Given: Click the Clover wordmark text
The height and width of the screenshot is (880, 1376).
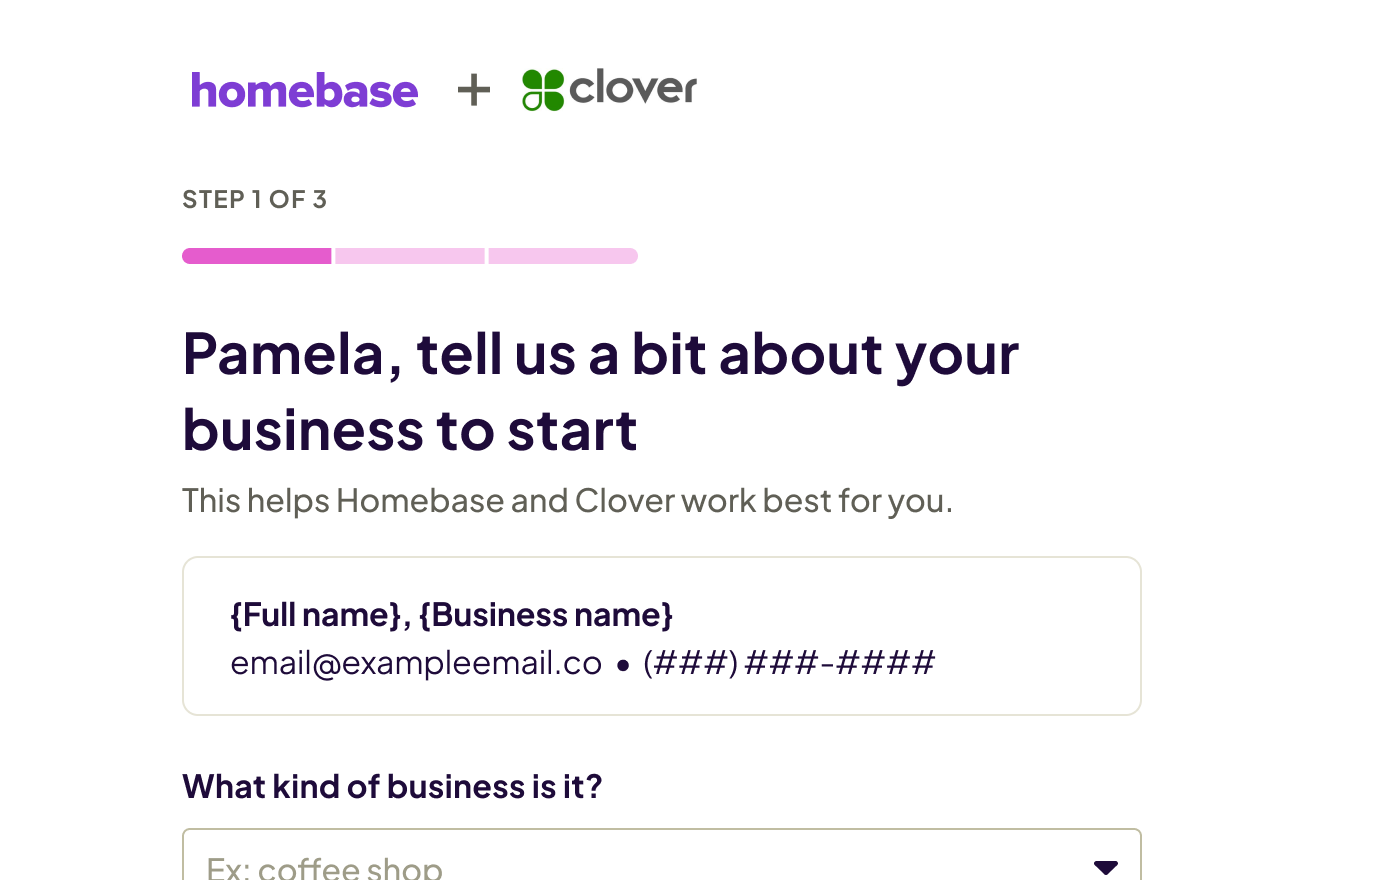Looking at the screenshot, I should pyautogui.click(x=633, y=88).
